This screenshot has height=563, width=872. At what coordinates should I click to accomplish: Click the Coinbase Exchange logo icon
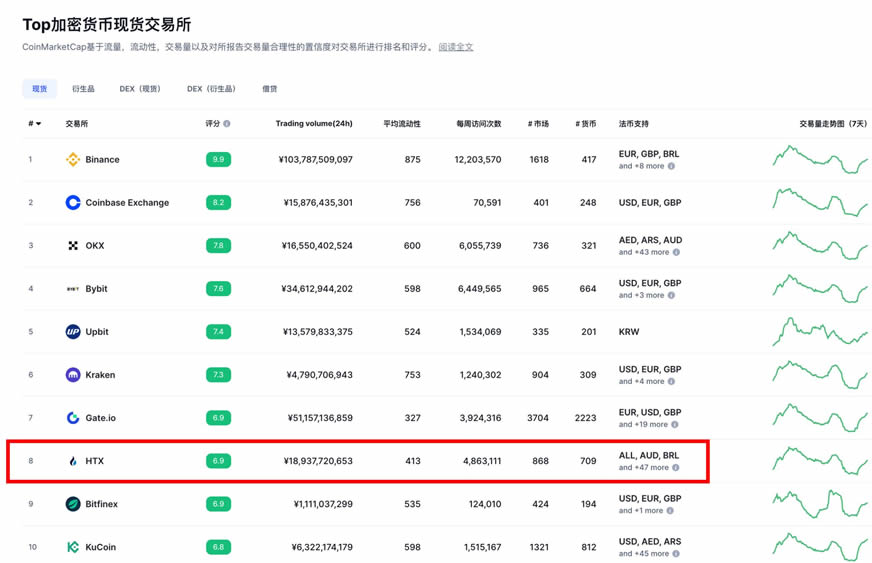pyautogui.click(x=73, y=203)
